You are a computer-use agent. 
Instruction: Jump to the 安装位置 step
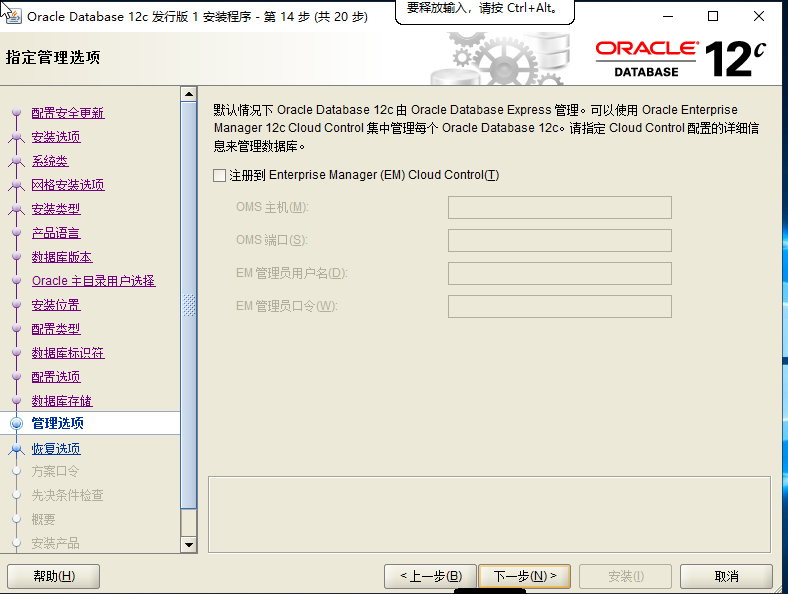[56, 305]
